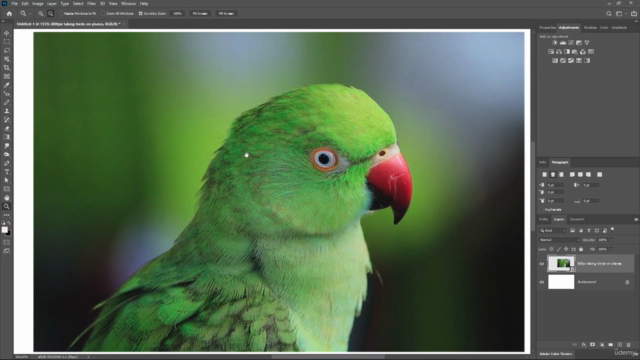640x360 pixels.
Task: Click the Fit Screen button
Action: [x=200, y=13]
